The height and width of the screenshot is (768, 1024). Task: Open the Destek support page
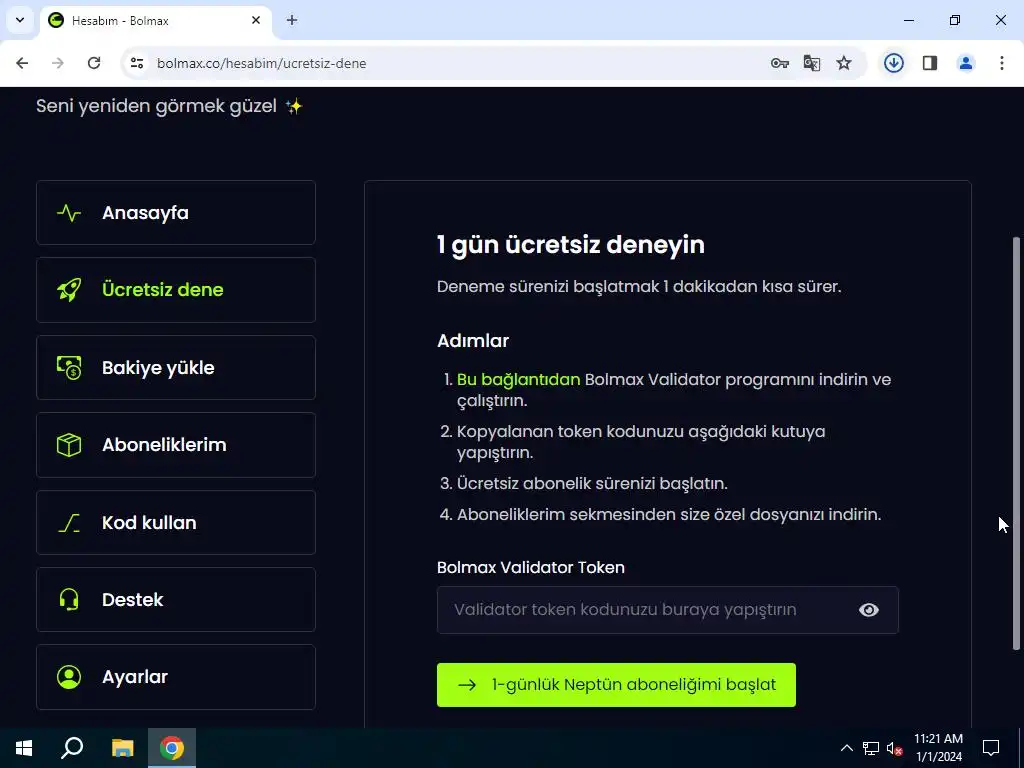pos(176,600)
